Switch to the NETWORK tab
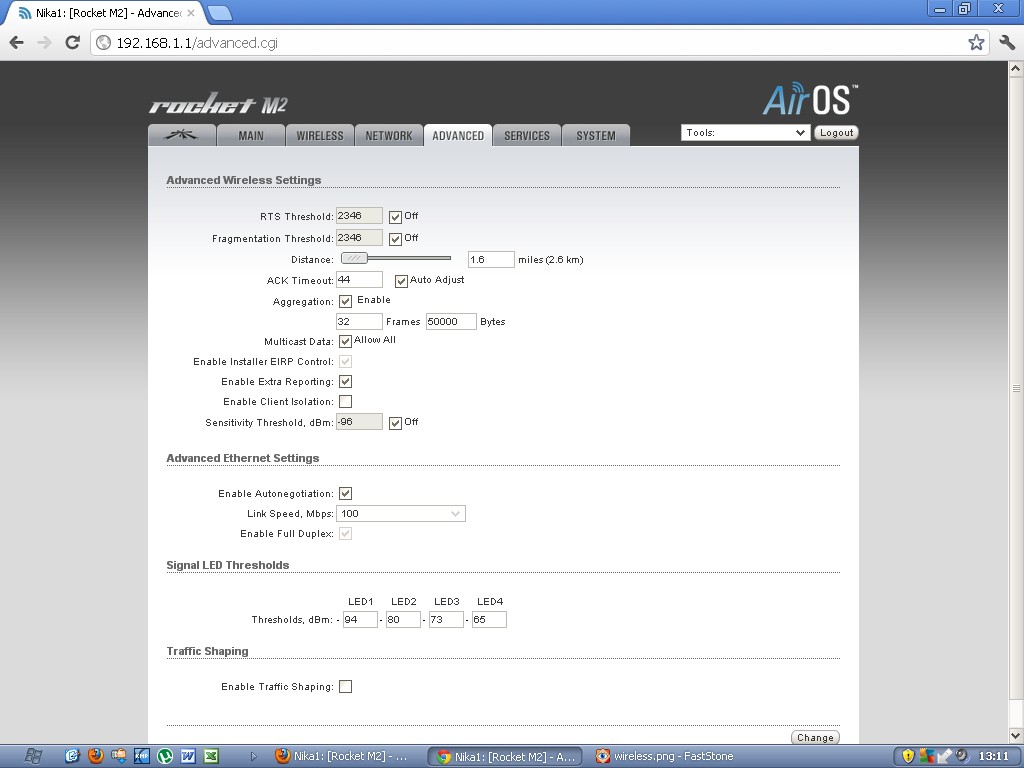This screenshot has width=1024, height=768. tap(389, 135)
